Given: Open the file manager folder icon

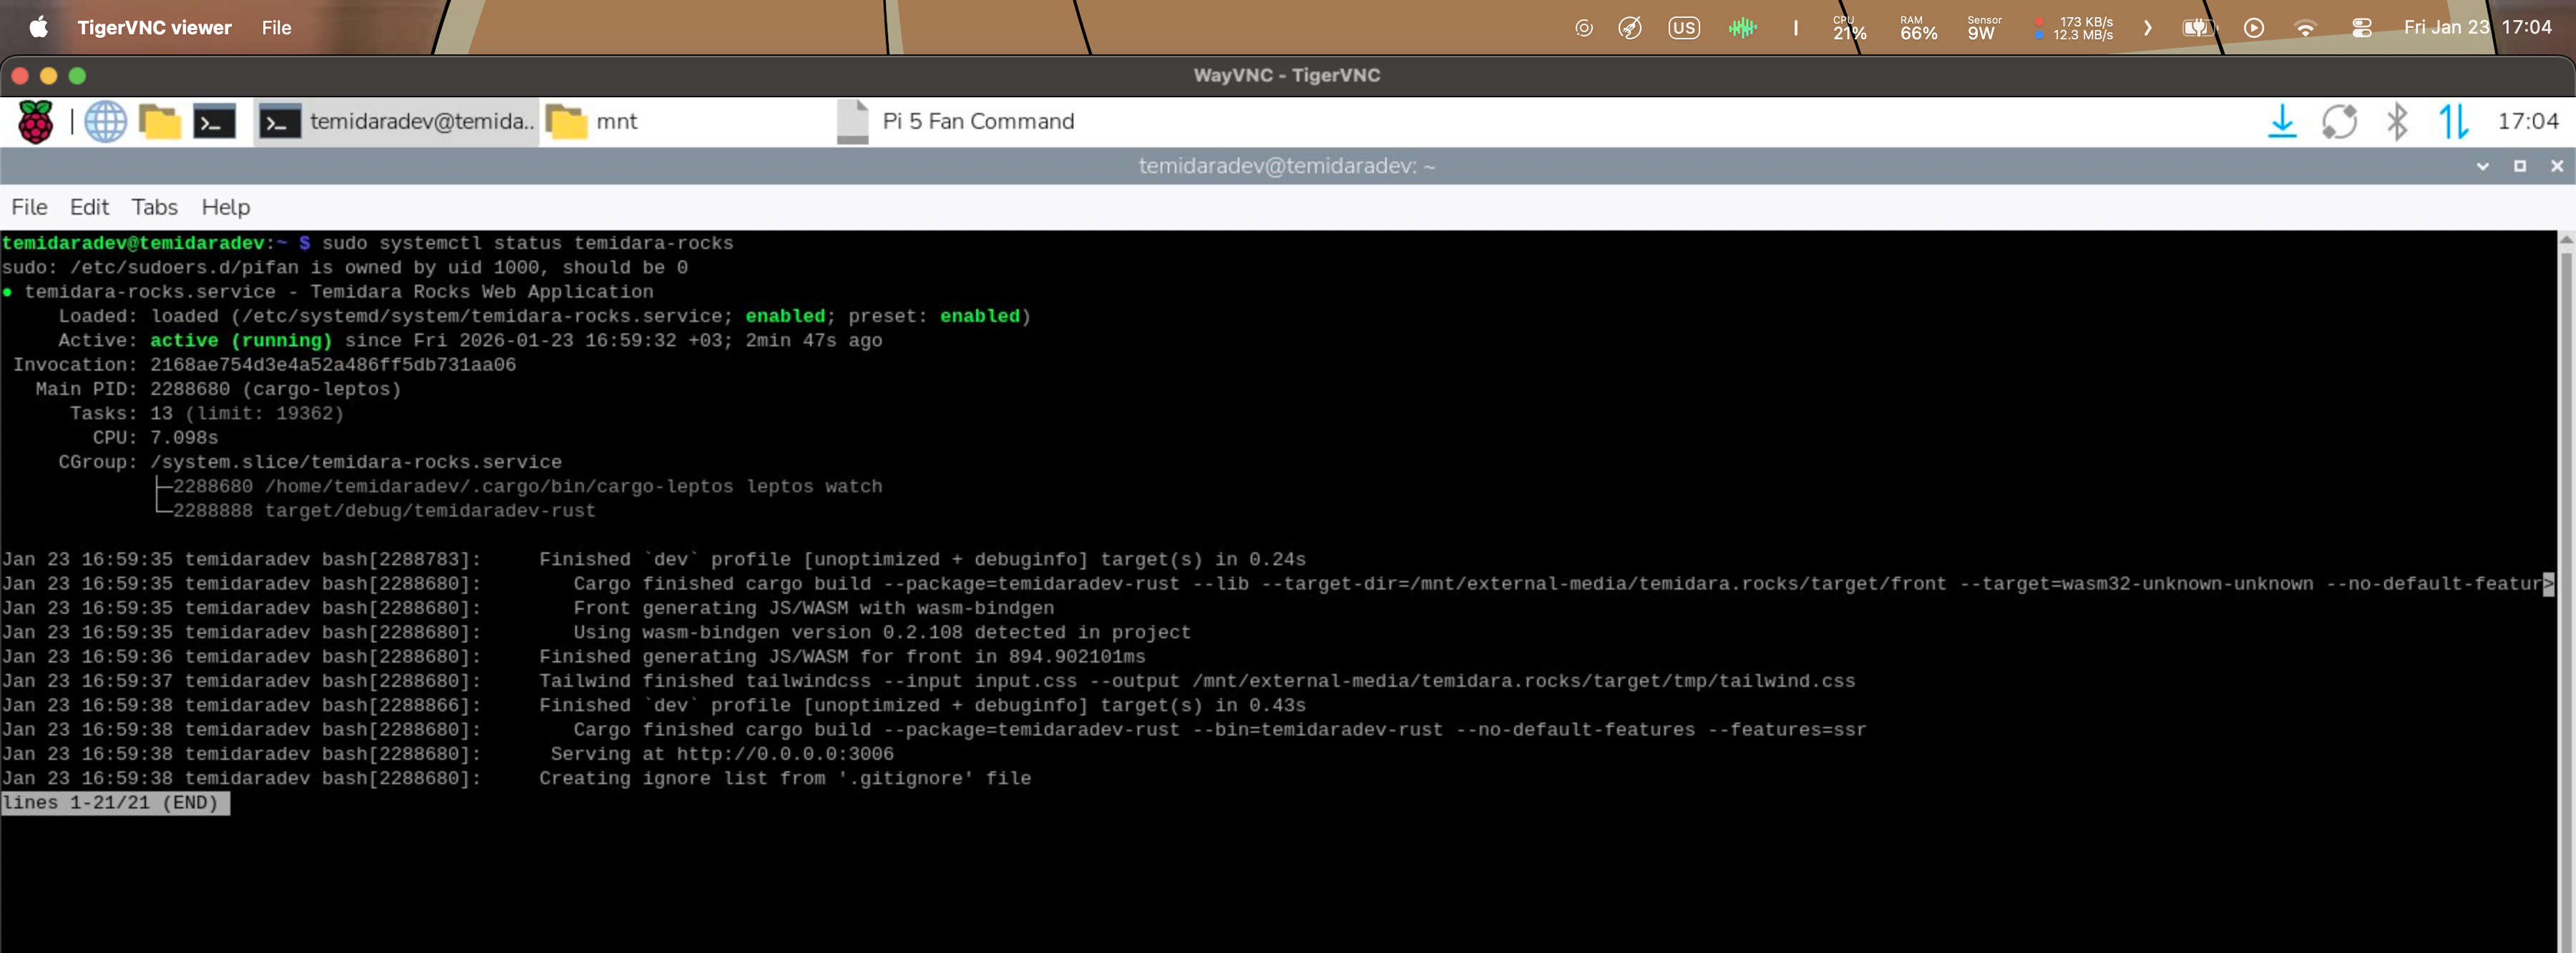Looking at the screenshot, I should pyautogui.click(x=159, y=122).
